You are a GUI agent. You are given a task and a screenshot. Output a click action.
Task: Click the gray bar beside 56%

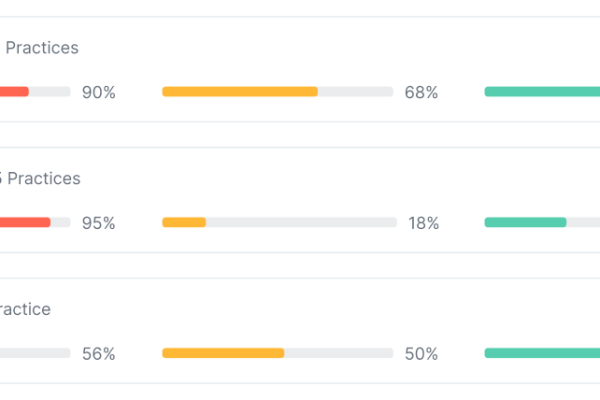(x=35, y=353)
